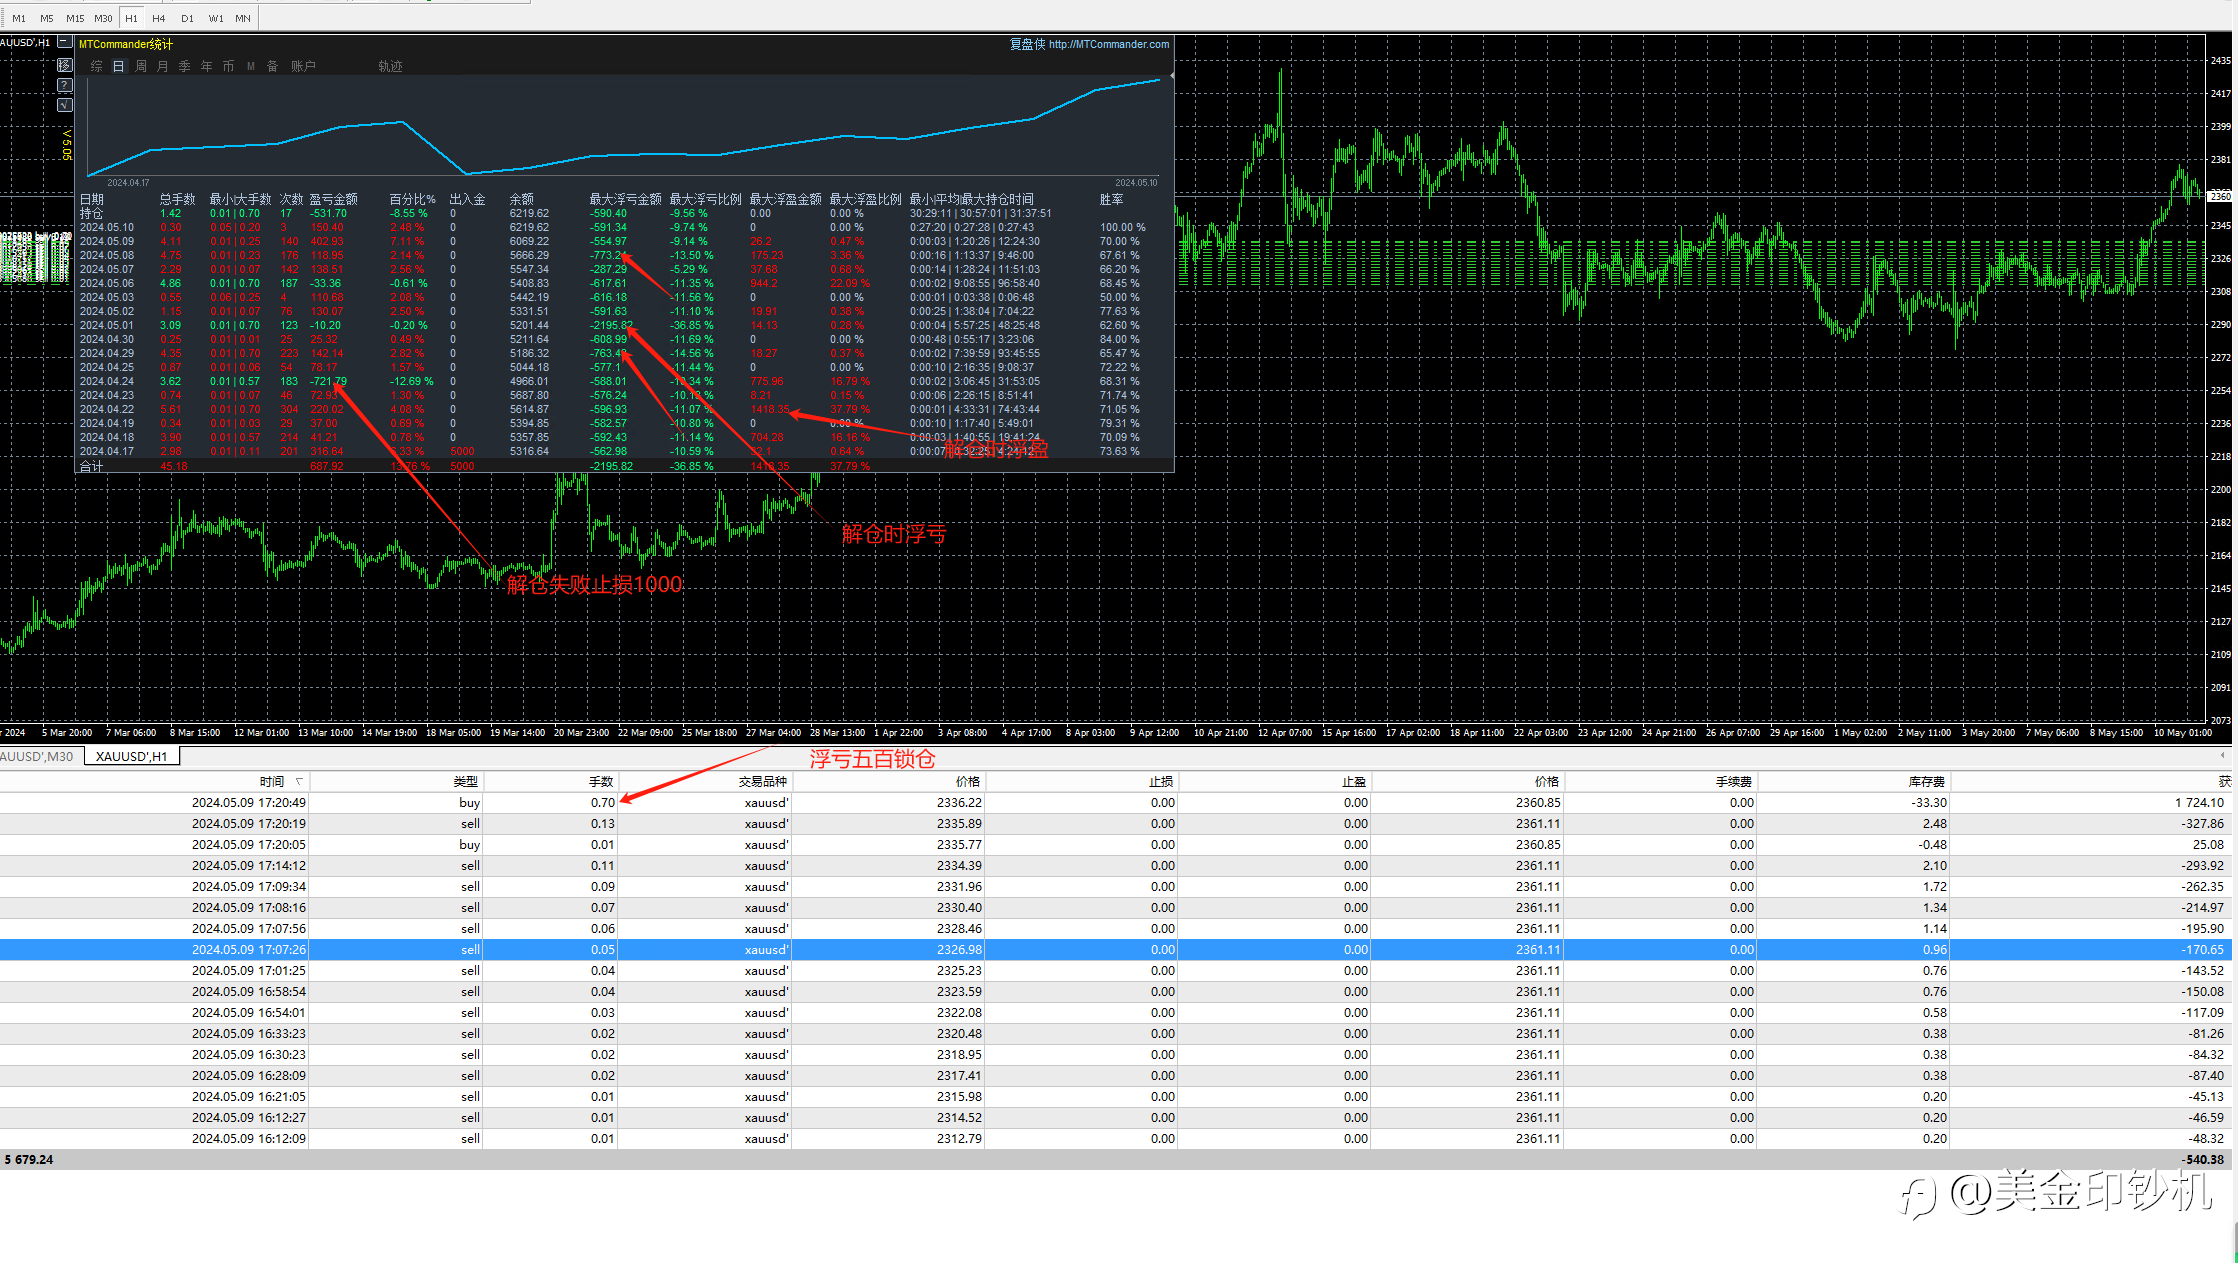Image resolution: width=2238 pixels, height=1263 pixels.
Task: Open the 周 weekly statistics tab
Action: tap(140, 66)
